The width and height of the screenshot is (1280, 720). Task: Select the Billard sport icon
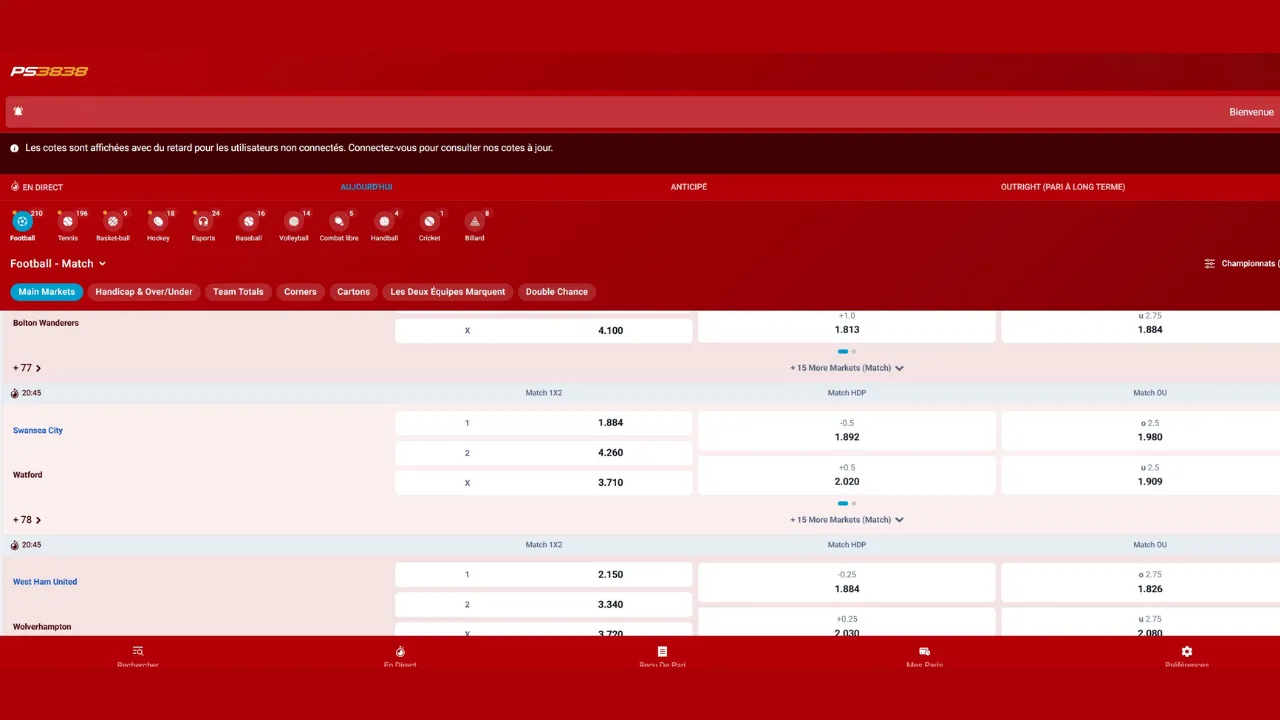(x=475, y=221)
